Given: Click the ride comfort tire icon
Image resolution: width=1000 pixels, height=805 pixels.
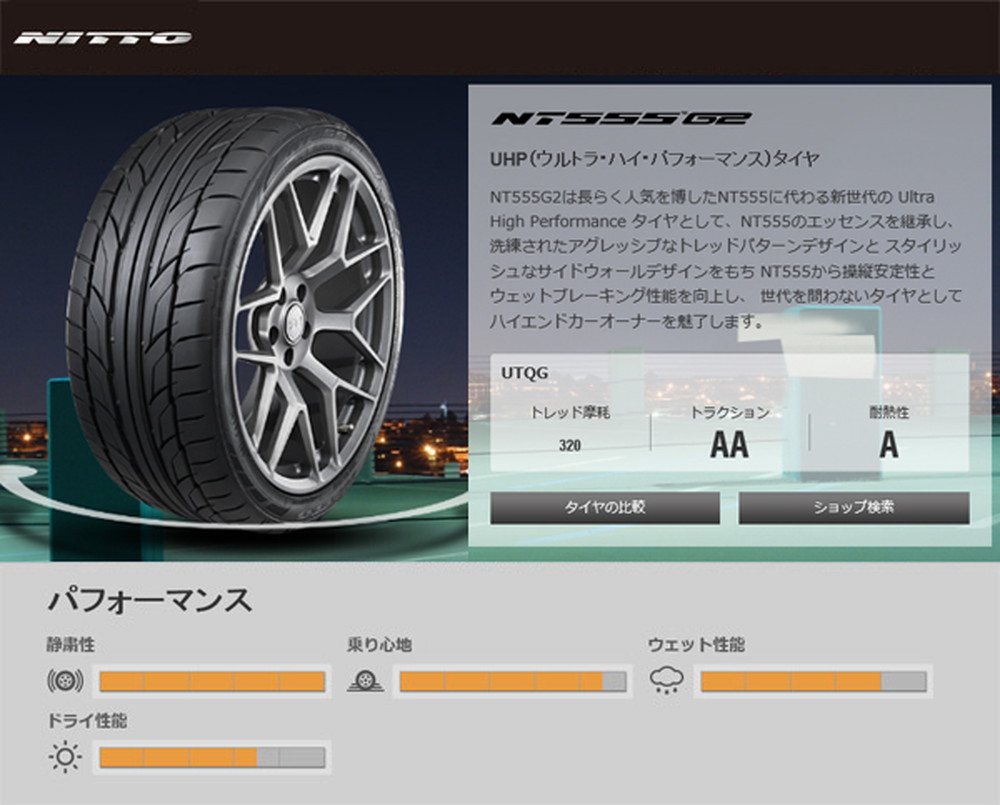Looking at the screenshot, I should click(x=367, y=681).
